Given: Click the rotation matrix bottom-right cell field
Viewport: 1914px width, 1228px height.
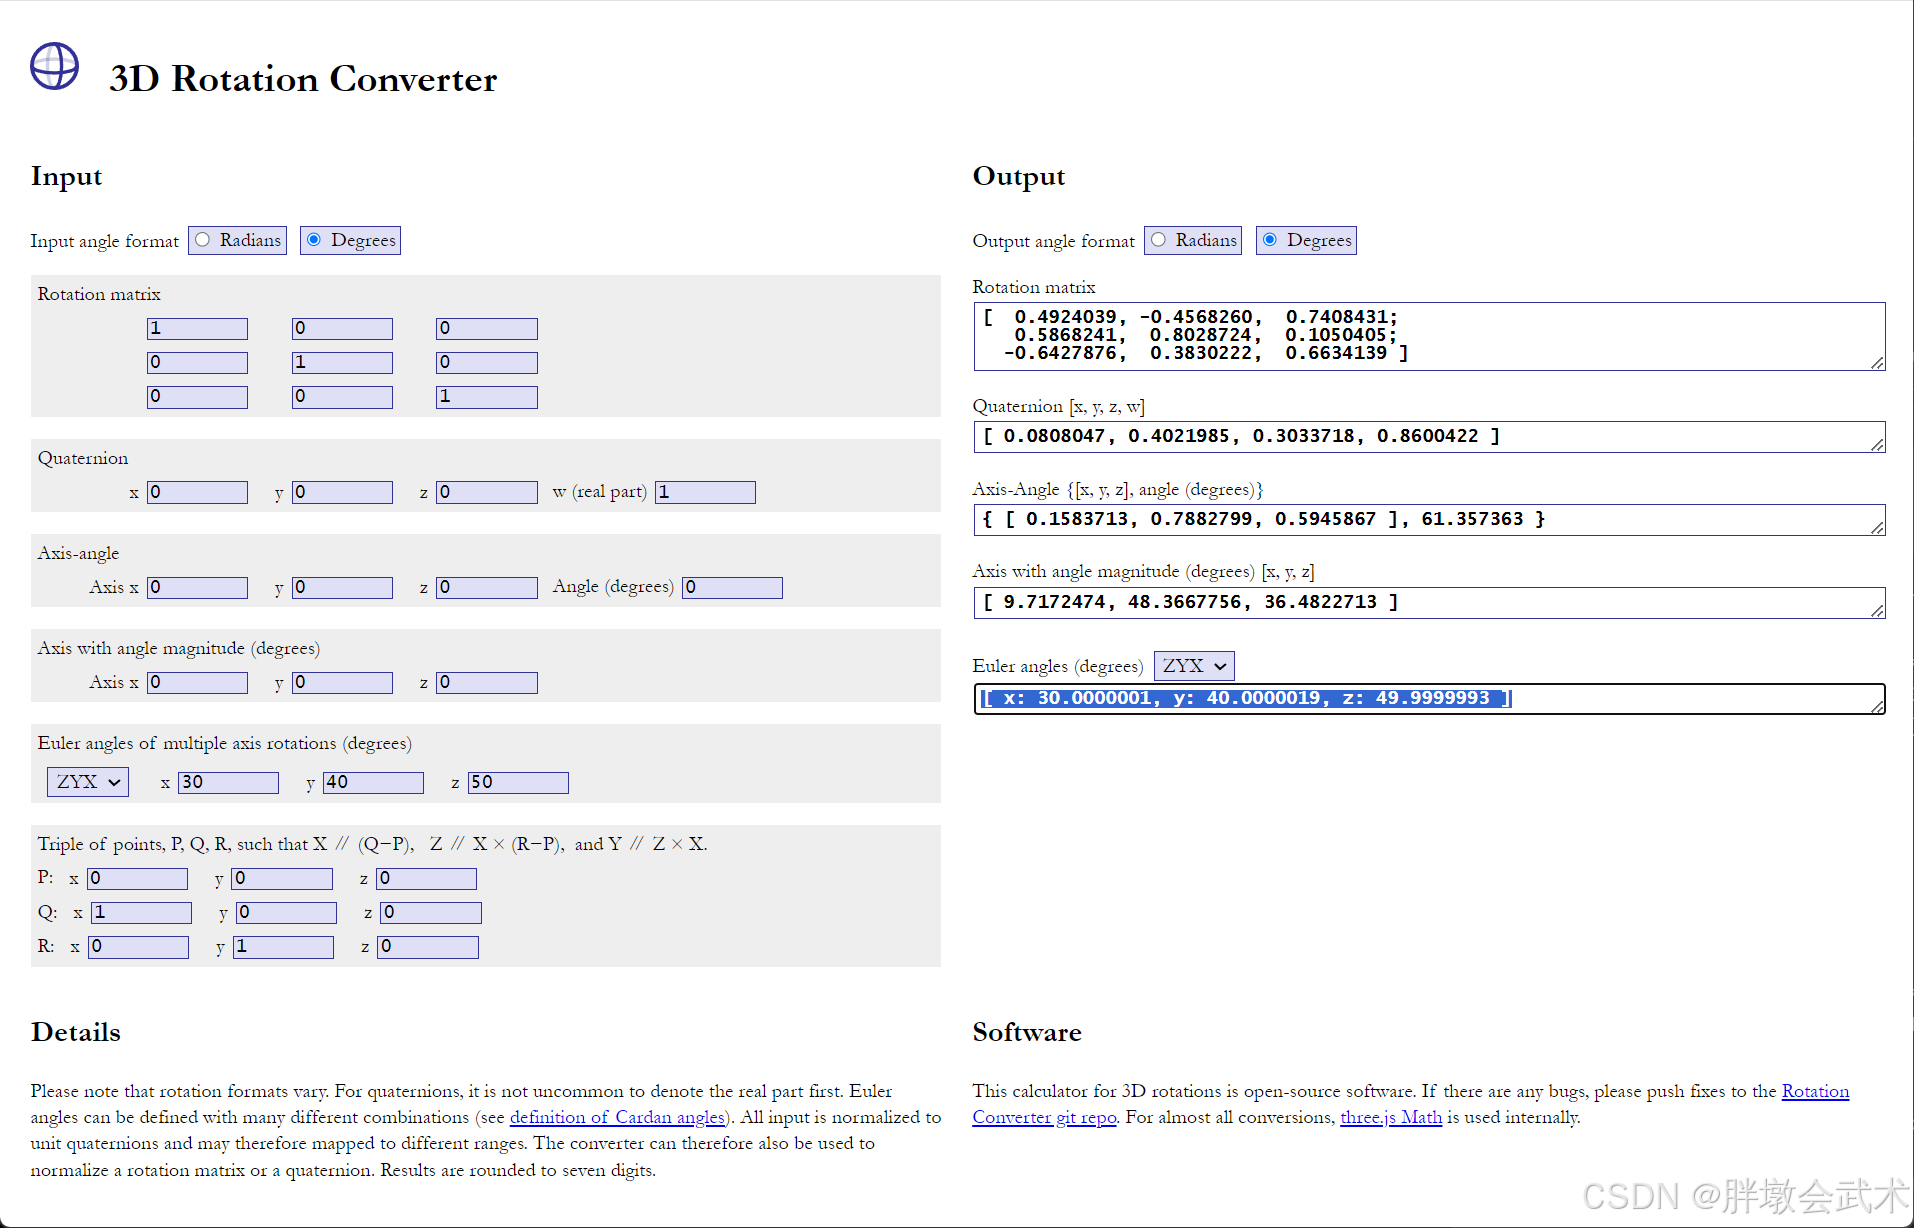Looking at the screenshot, I should [487, 397].
